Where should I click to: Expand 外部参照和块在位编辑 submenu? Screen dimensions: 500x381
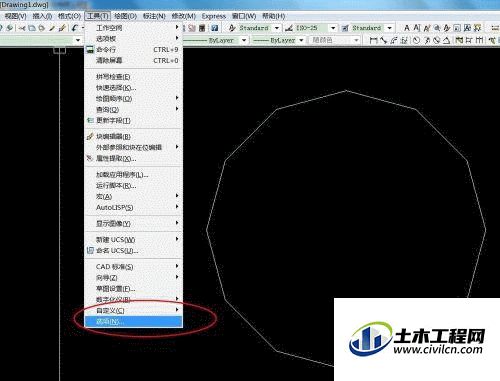(x=133, y=147)
